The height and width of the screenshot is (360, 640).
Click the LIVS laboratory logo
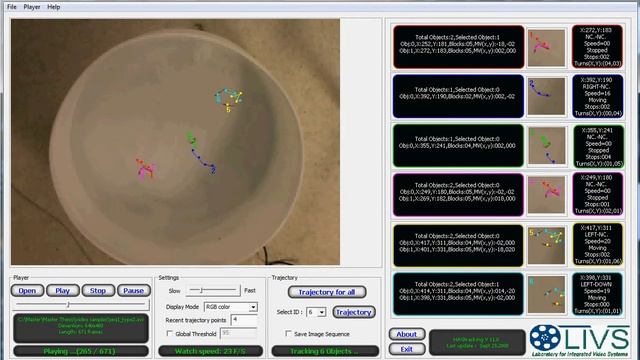[x=580, y=341]
